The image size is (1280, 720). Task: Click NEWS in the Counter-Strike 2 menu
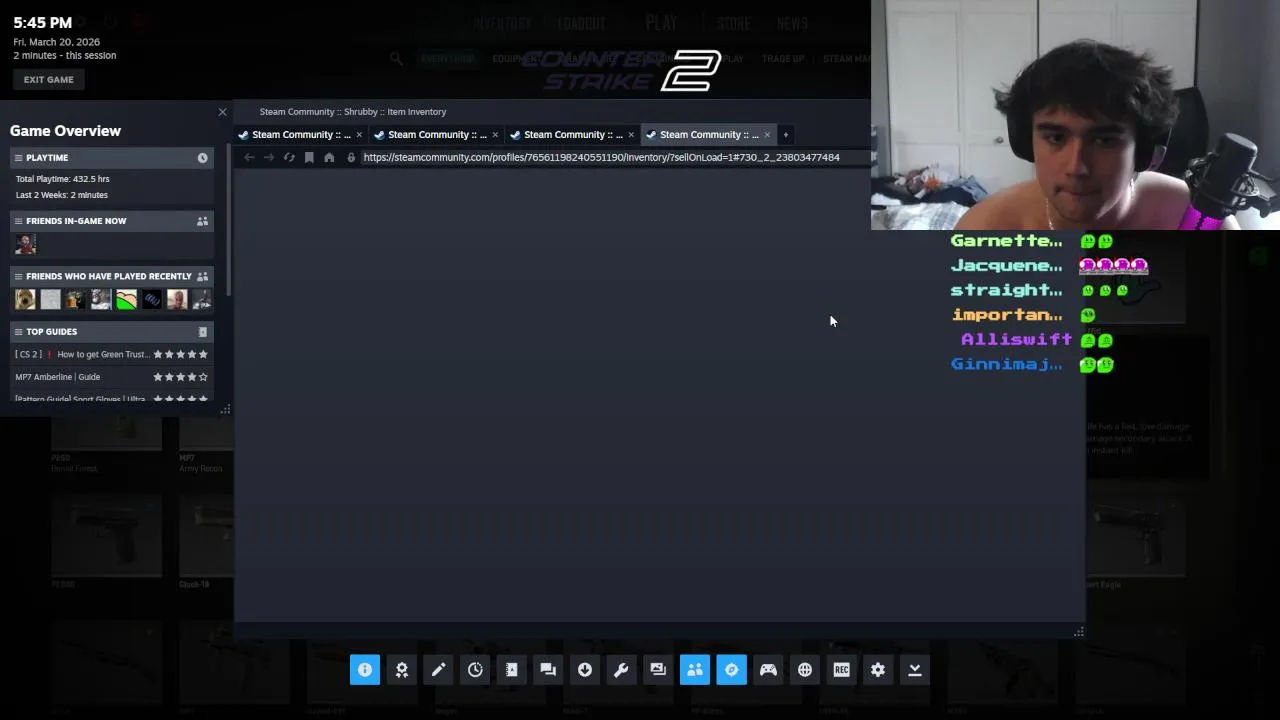[792, 23]
